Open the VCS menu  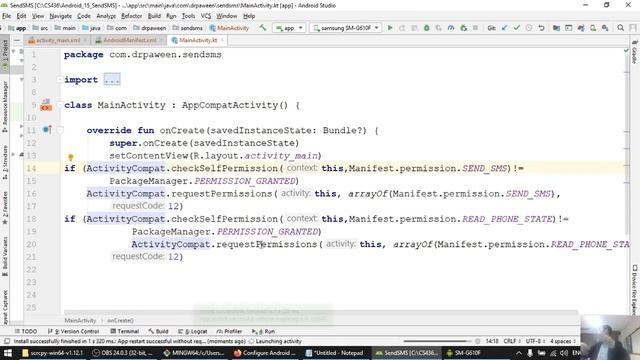pyautogui.click(x=206, y=16)
